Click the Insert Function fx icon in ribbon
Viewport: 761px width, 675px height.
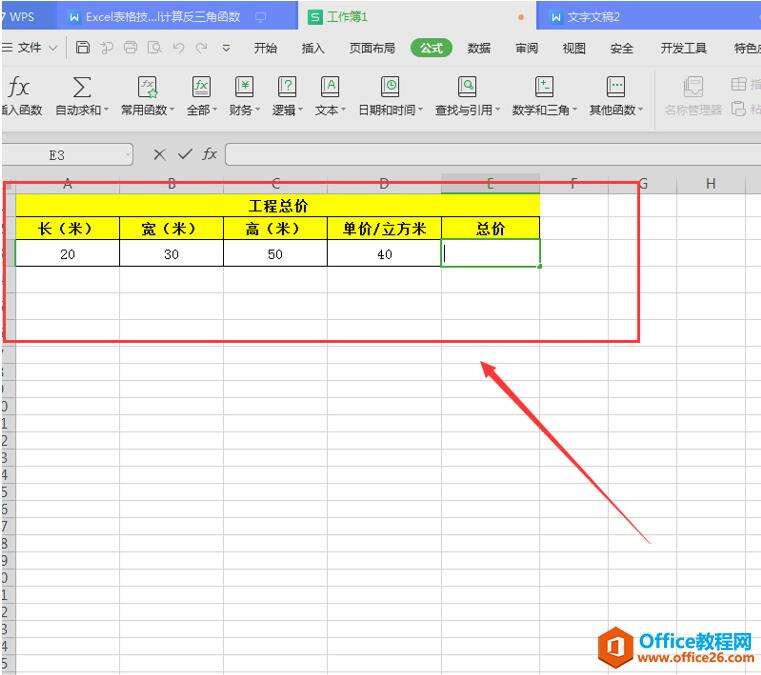[19, 87]
